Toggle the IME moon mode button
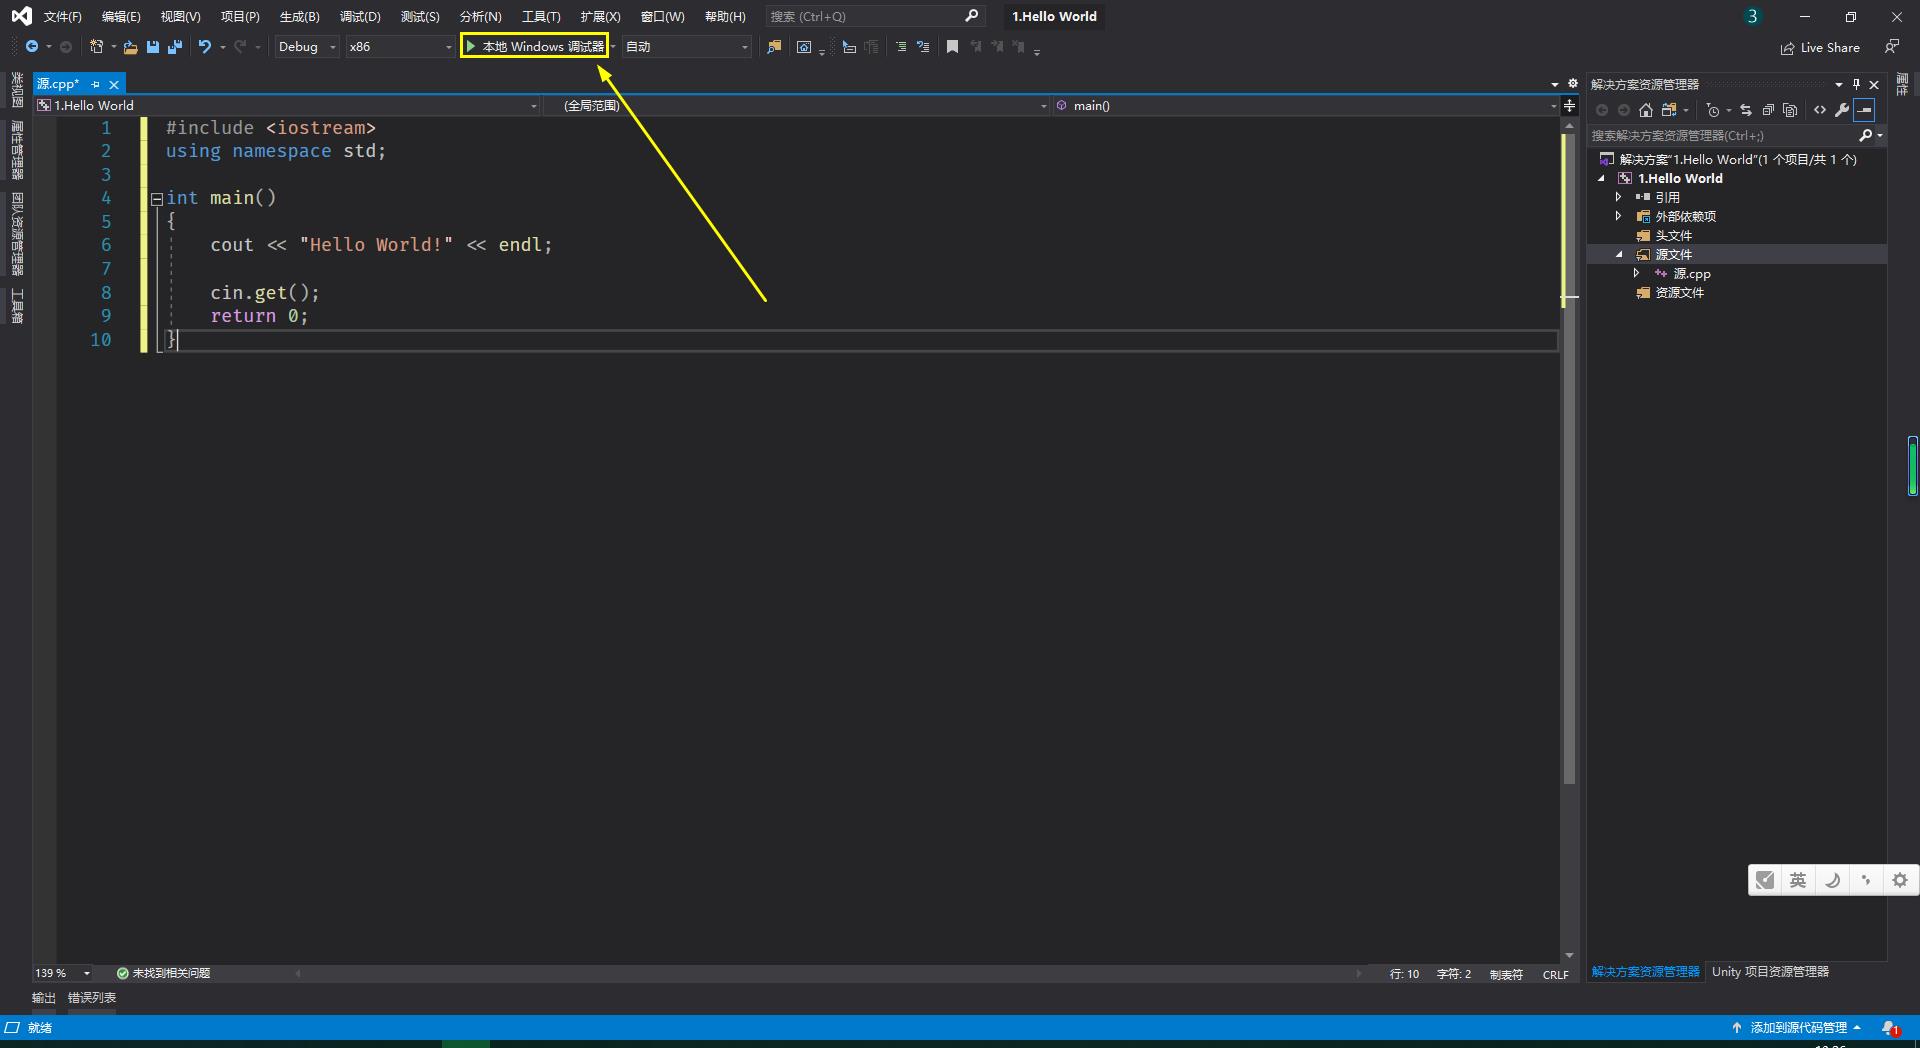 point(1832,880)
